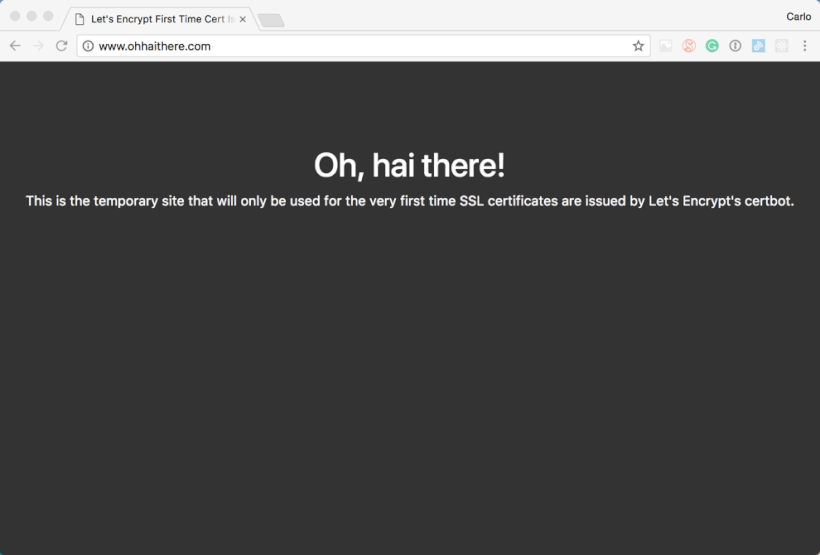Open the Carlo profile button

[x=799, y=17]
